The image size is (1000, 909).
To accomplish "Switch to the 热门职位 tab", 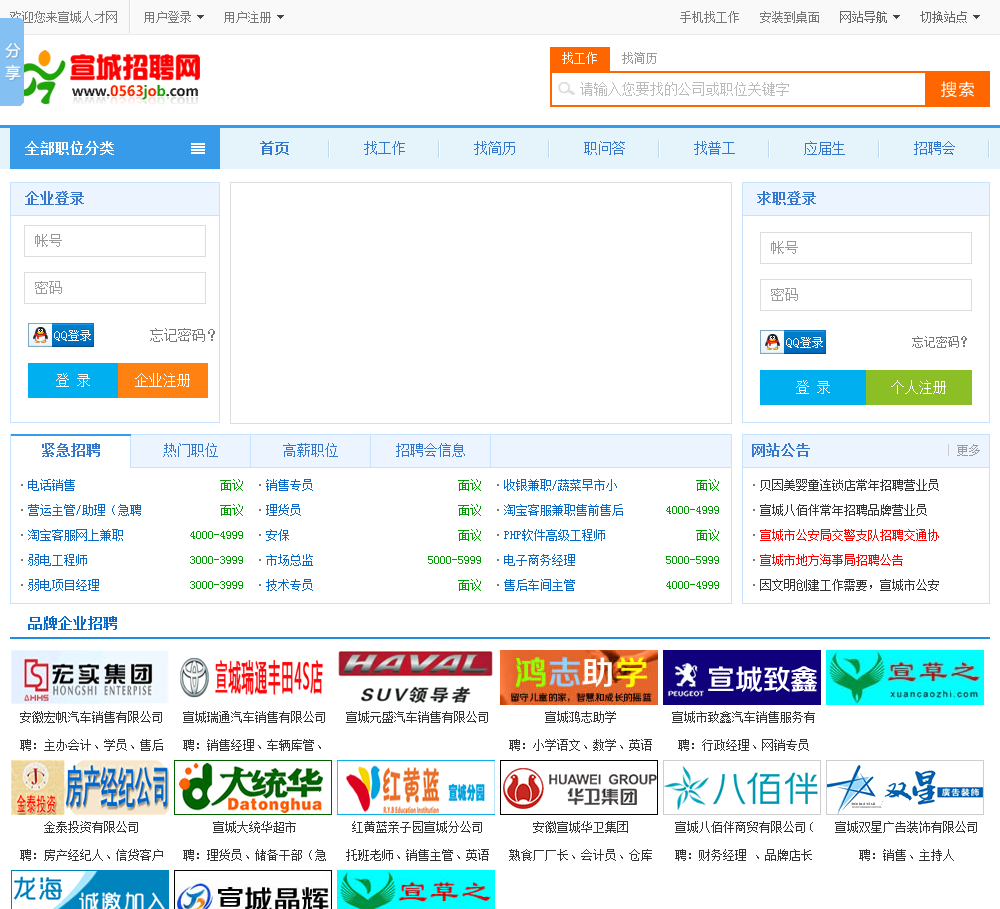I will tap(190, 450).
